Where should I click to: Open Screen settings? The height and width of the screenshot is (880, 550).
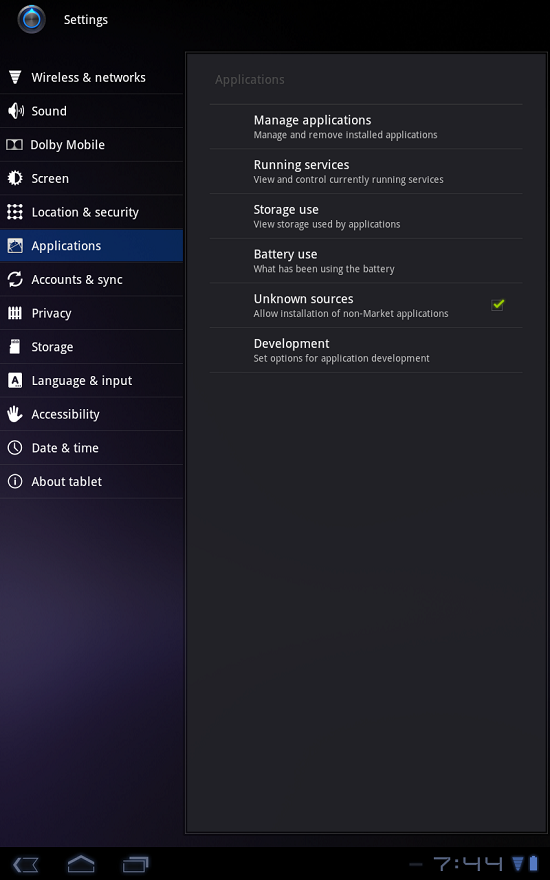pos(91,178)
